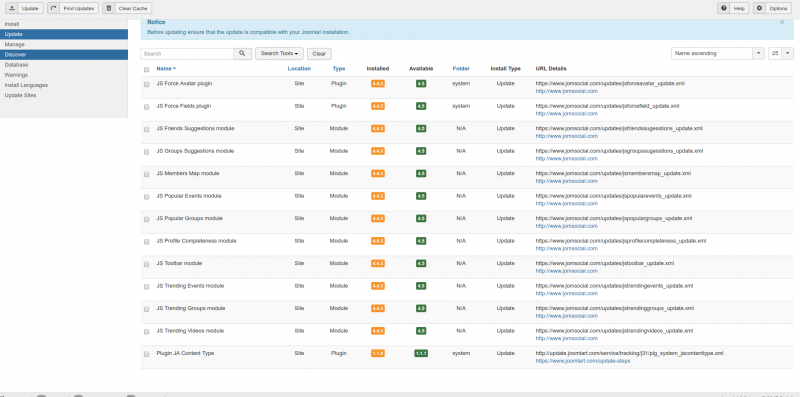Click the Update toolbar button
Screen dimensions: 800x397
pos(24,8)
